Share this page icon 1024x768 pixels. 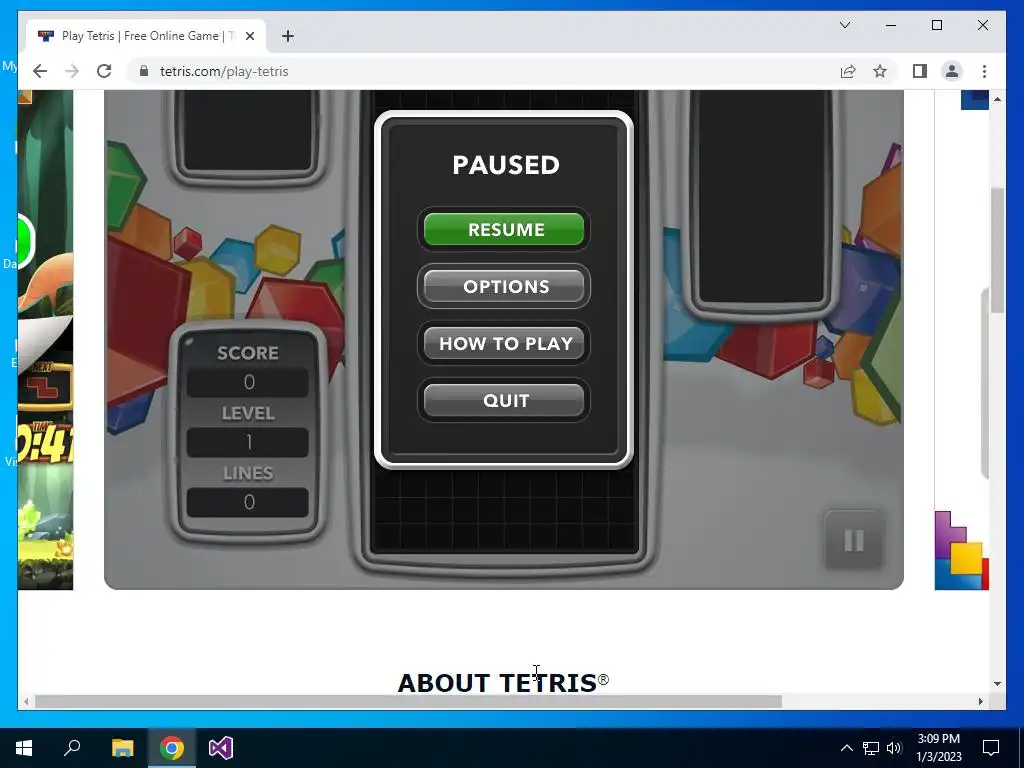point(848,71)
